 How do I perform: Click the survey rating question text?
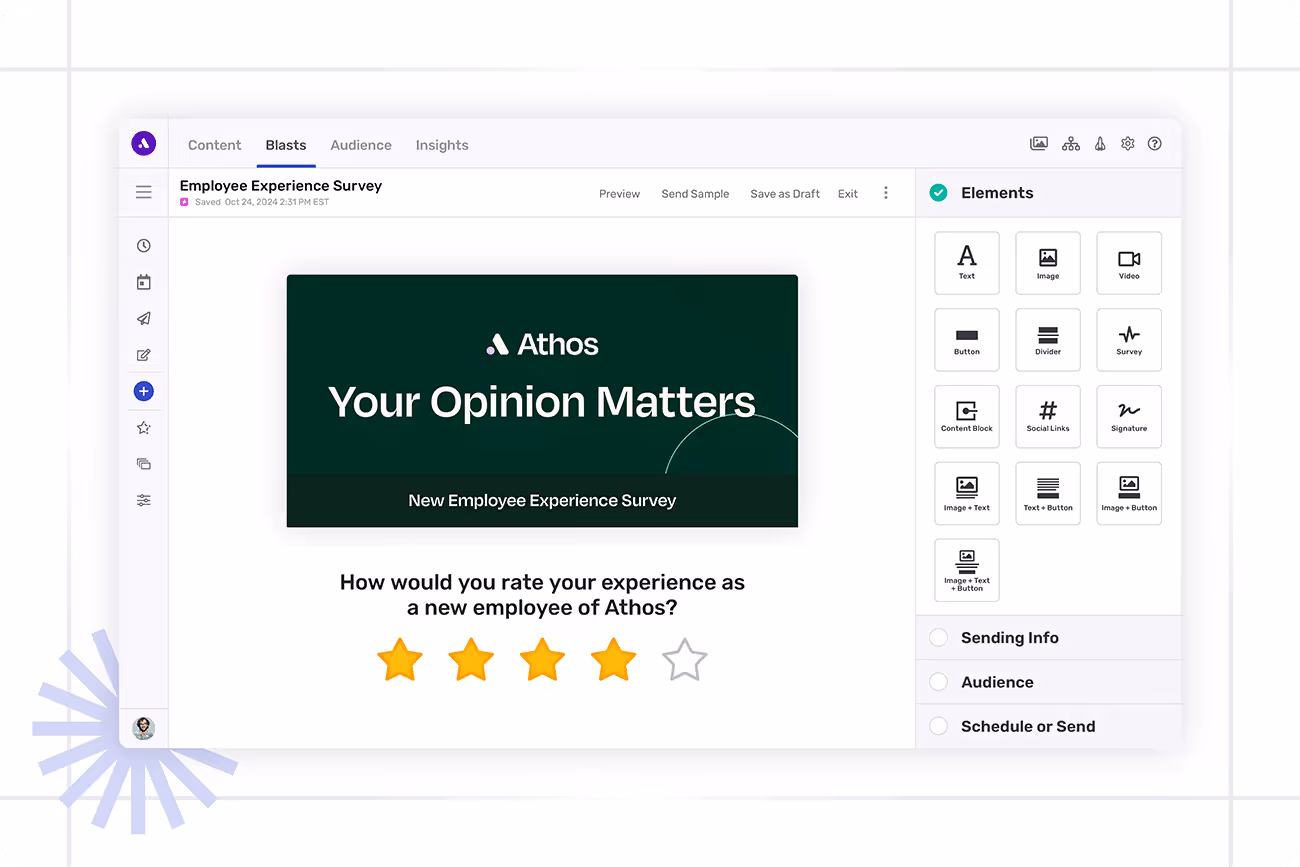(x=542, y=595)
